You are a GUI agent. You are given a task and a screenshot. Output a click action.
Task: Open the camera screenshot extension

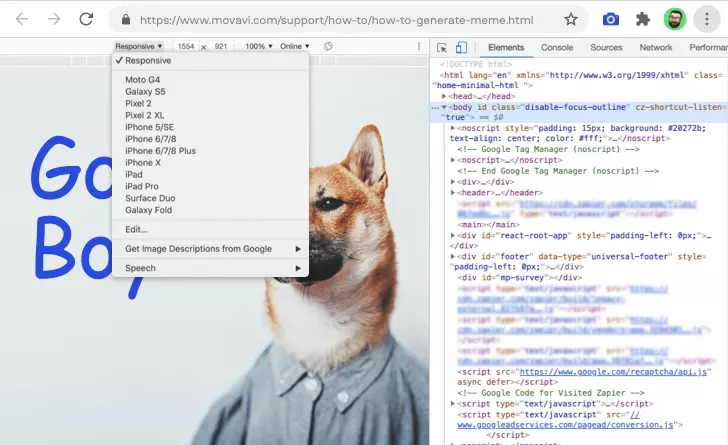[611, 20]
